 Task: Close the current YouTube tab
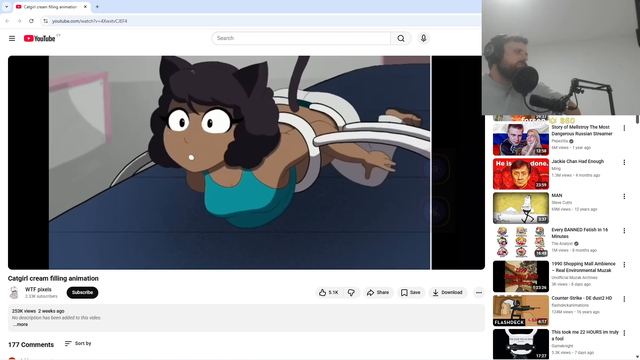click(x=85, y=7)
